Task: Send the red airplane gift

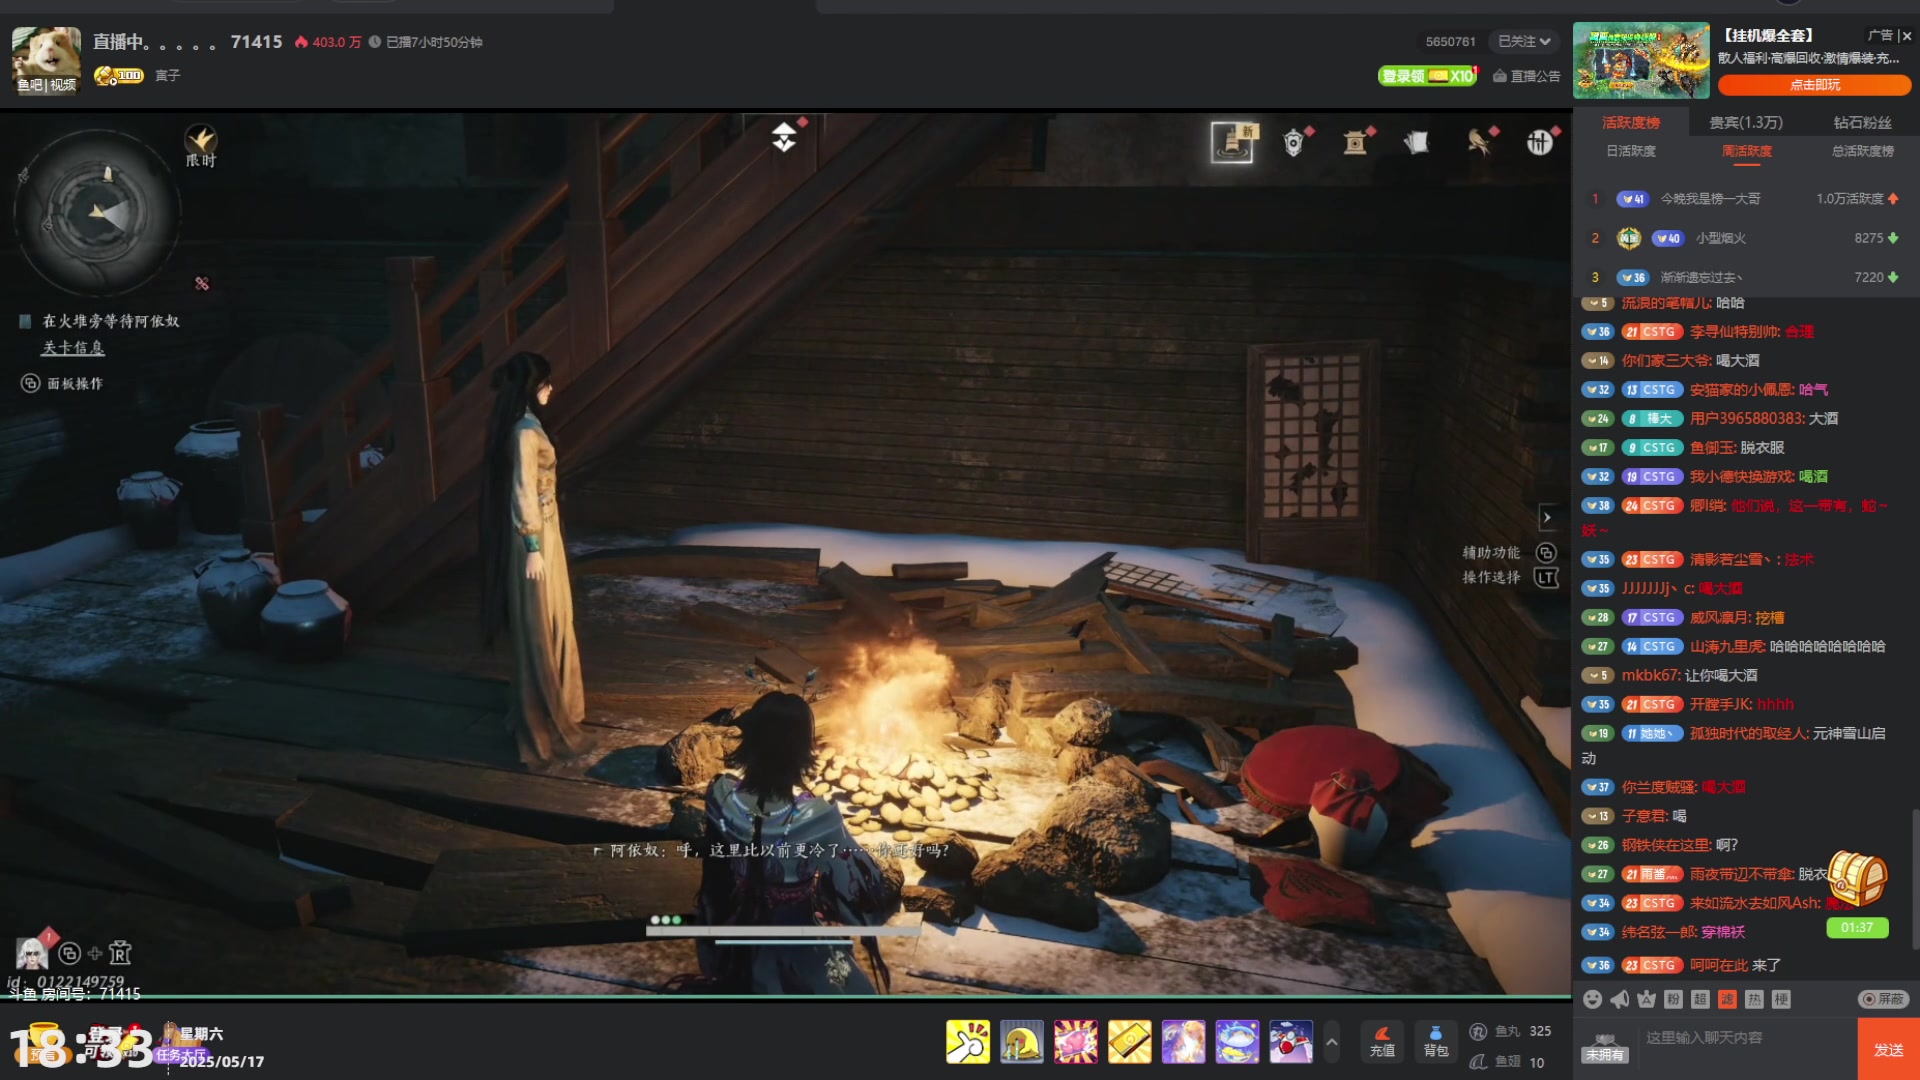Action: pyautogui.click(x=1291, y=1042)
